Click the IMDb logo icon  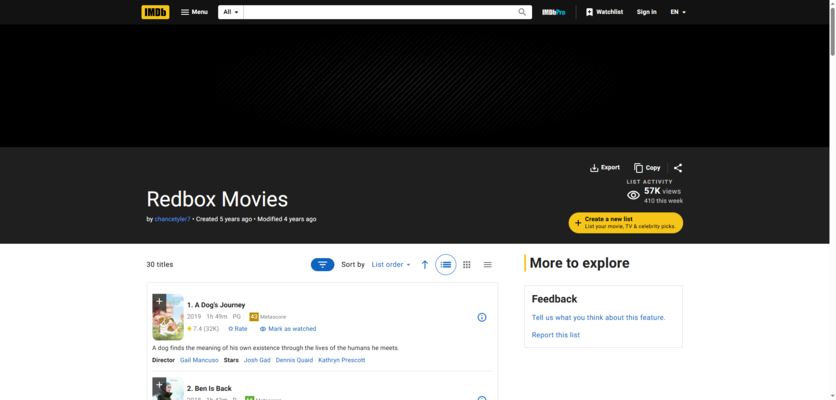pyautogui.click(x=155, y=12)
